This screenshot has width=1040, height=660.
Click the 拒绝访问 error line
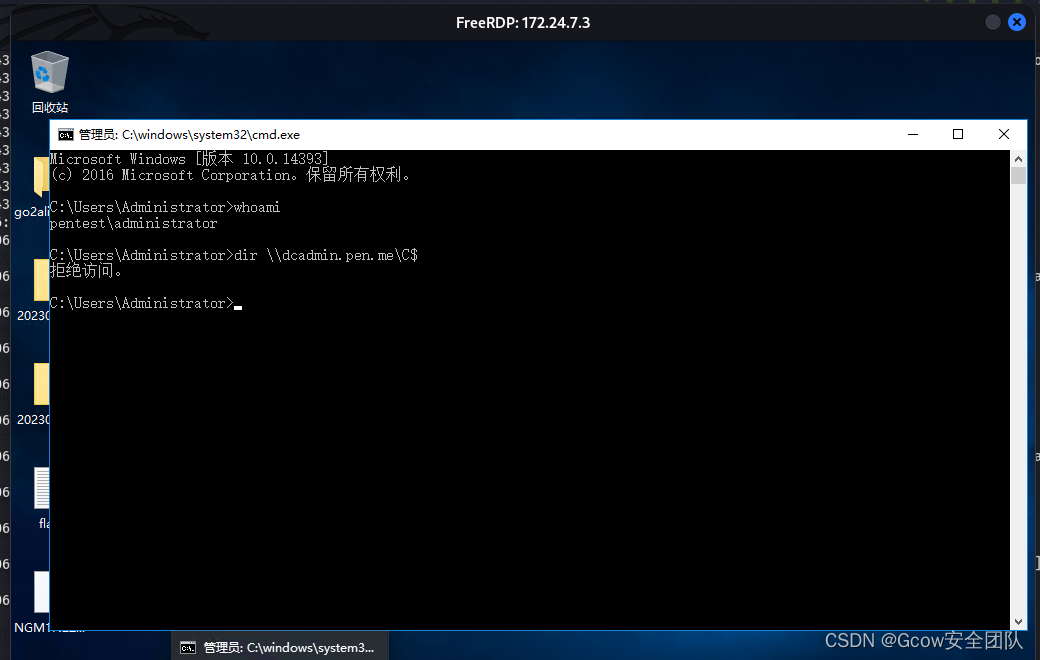[x=86, y=271]
